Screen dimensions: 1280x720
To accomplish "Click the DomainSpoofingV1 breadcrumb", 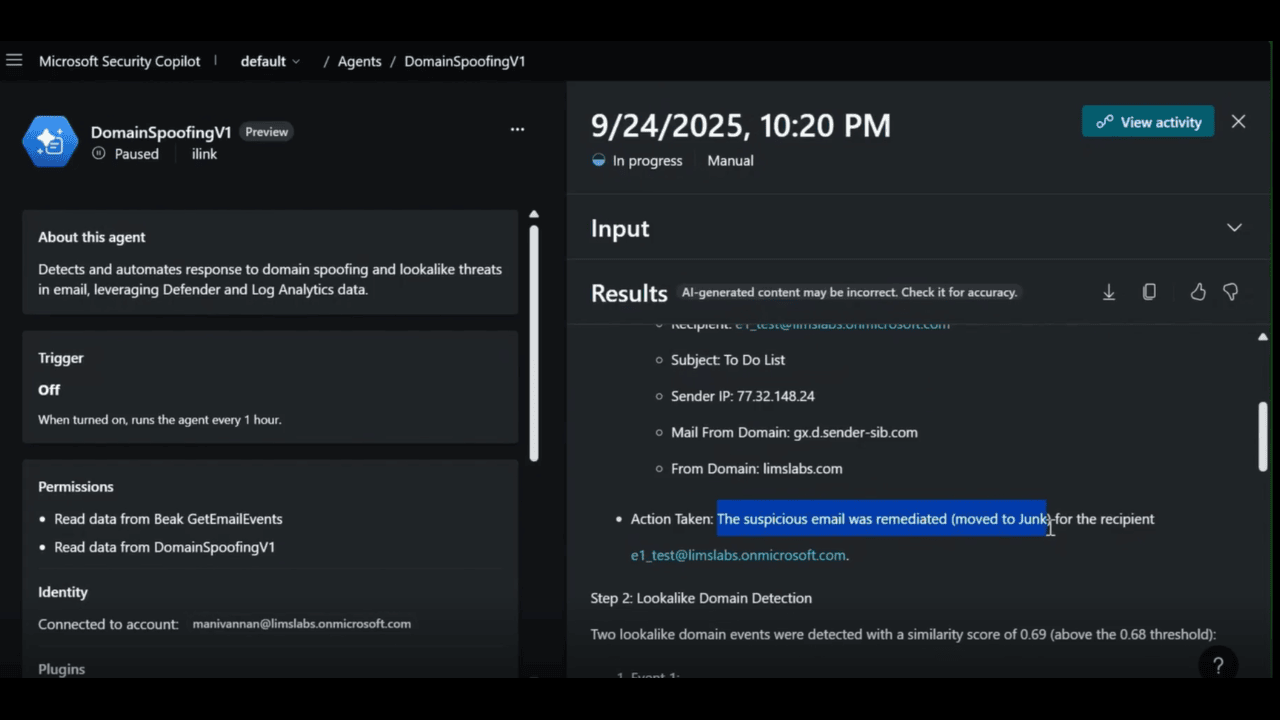I will [465, 61].
